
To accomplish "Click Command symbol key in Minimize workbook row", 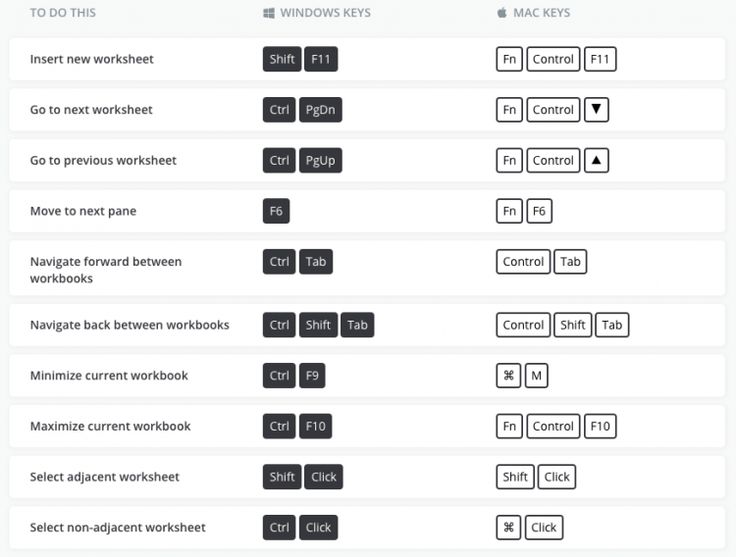I will [x=508, y=375].
